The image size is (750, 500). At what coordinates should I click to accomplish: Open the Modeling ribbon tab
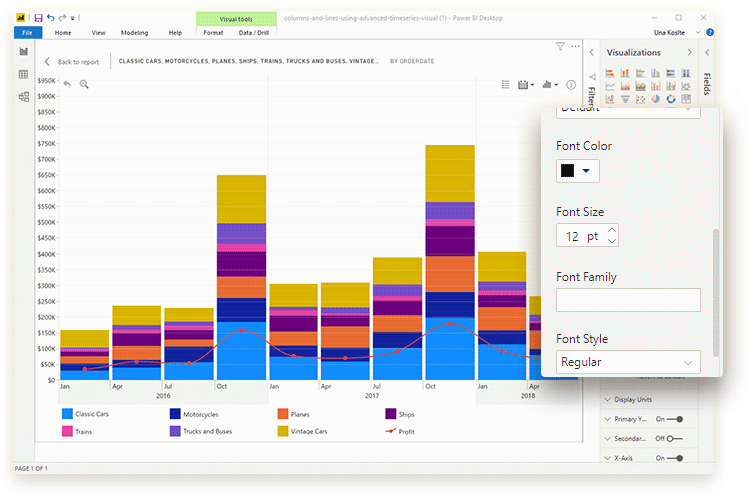click(x=134, y=33)
